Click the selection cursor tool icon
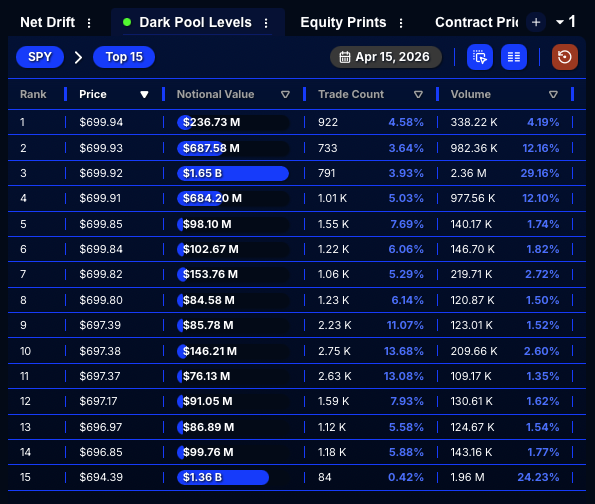The height and width of the screenshot is (504, 595). [x=480, y=57]
